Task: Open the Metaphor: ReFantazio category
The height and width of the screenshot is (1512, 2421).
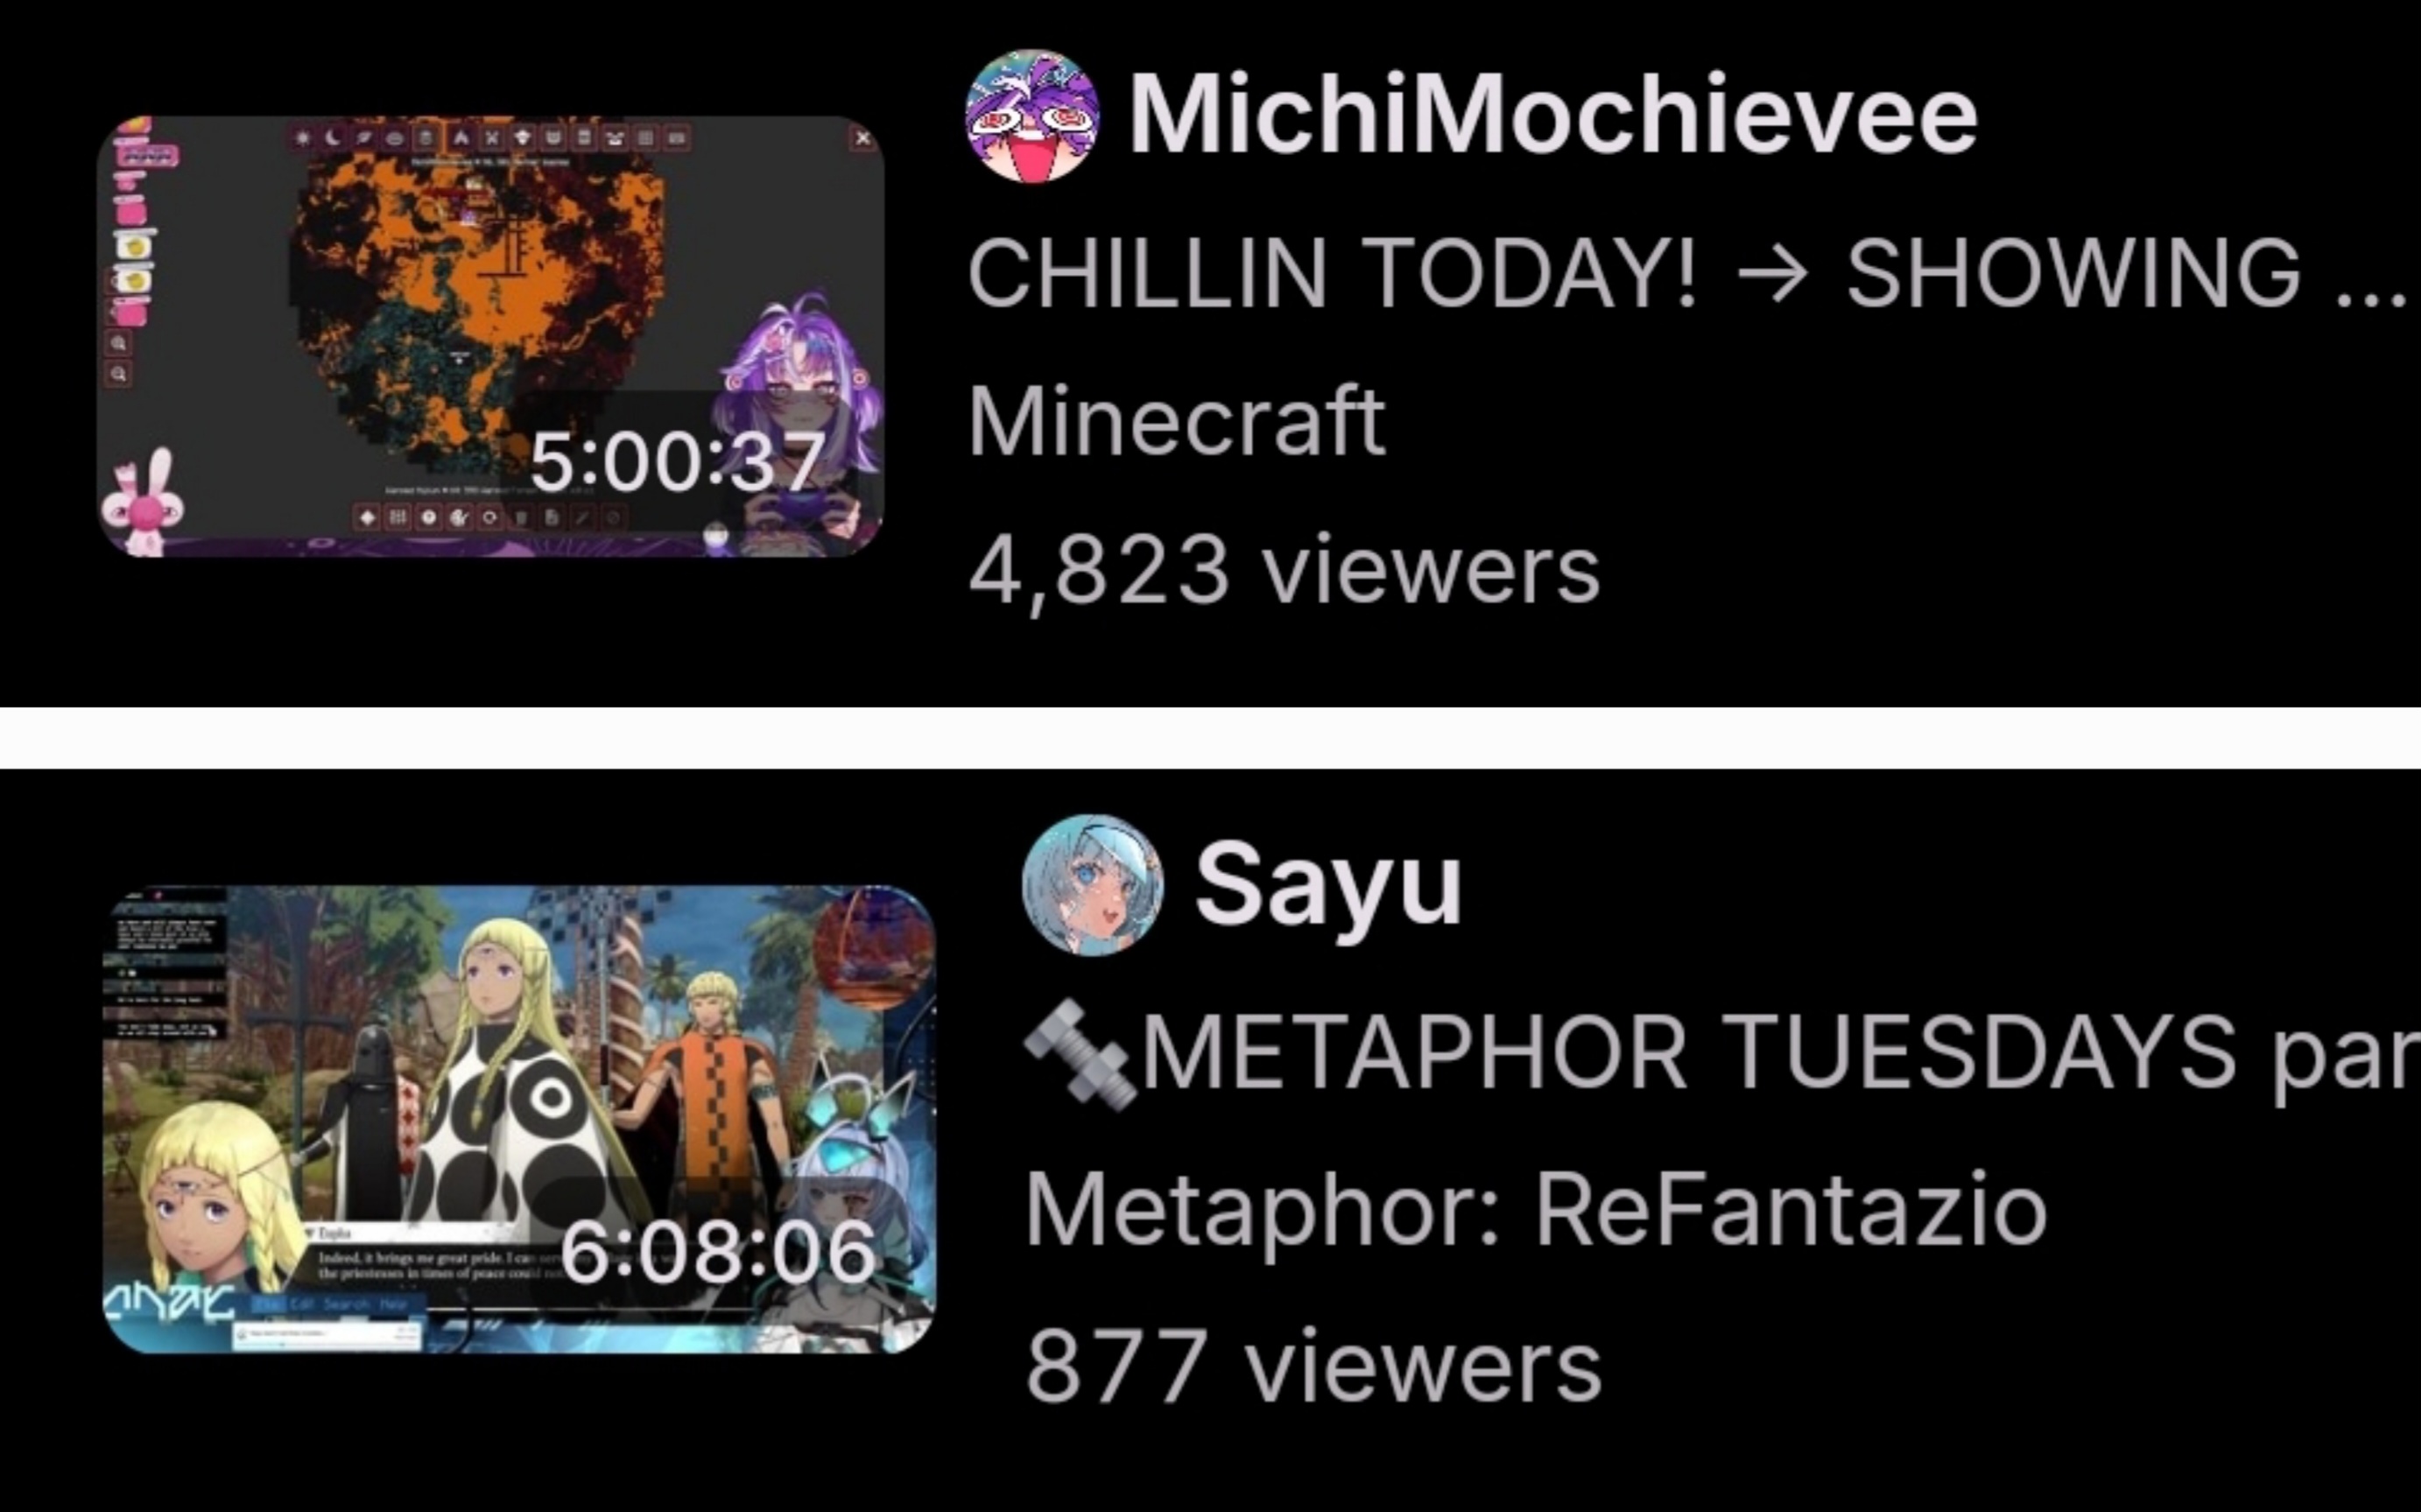Action: pyautogui.click(x=1536, y=1212)
